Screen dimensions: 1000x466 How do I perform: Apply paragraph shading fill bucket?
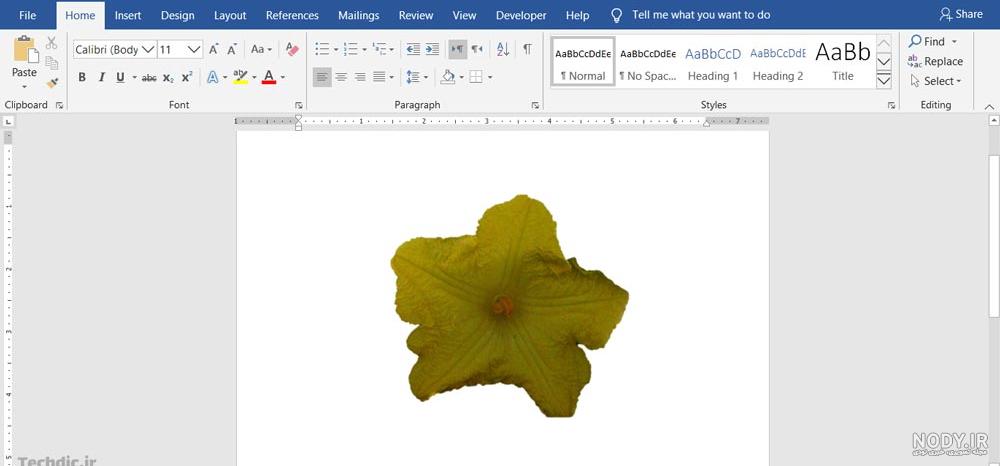448,78
